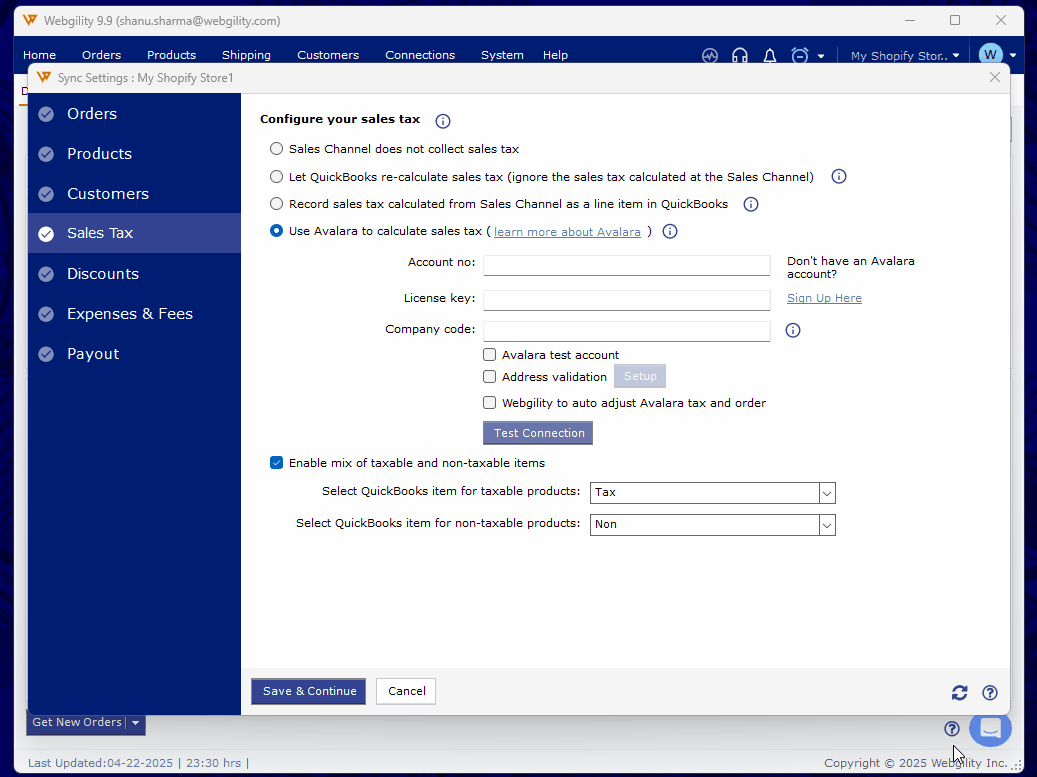Select 'Sales Channel does not collect sales tax'

[x=277, y=149]
